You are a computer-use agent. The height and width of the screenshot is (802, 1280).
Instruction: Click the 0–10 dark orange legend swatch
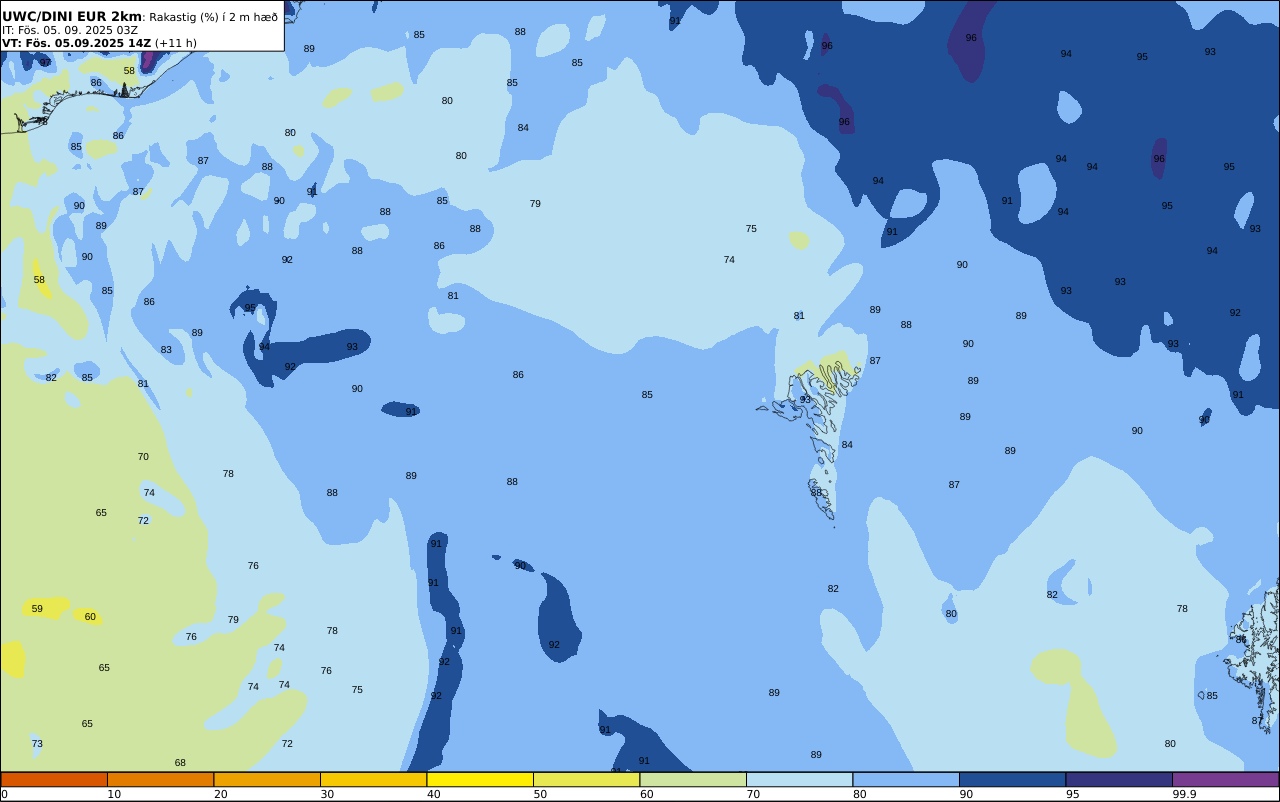click(x=54, y=779)
